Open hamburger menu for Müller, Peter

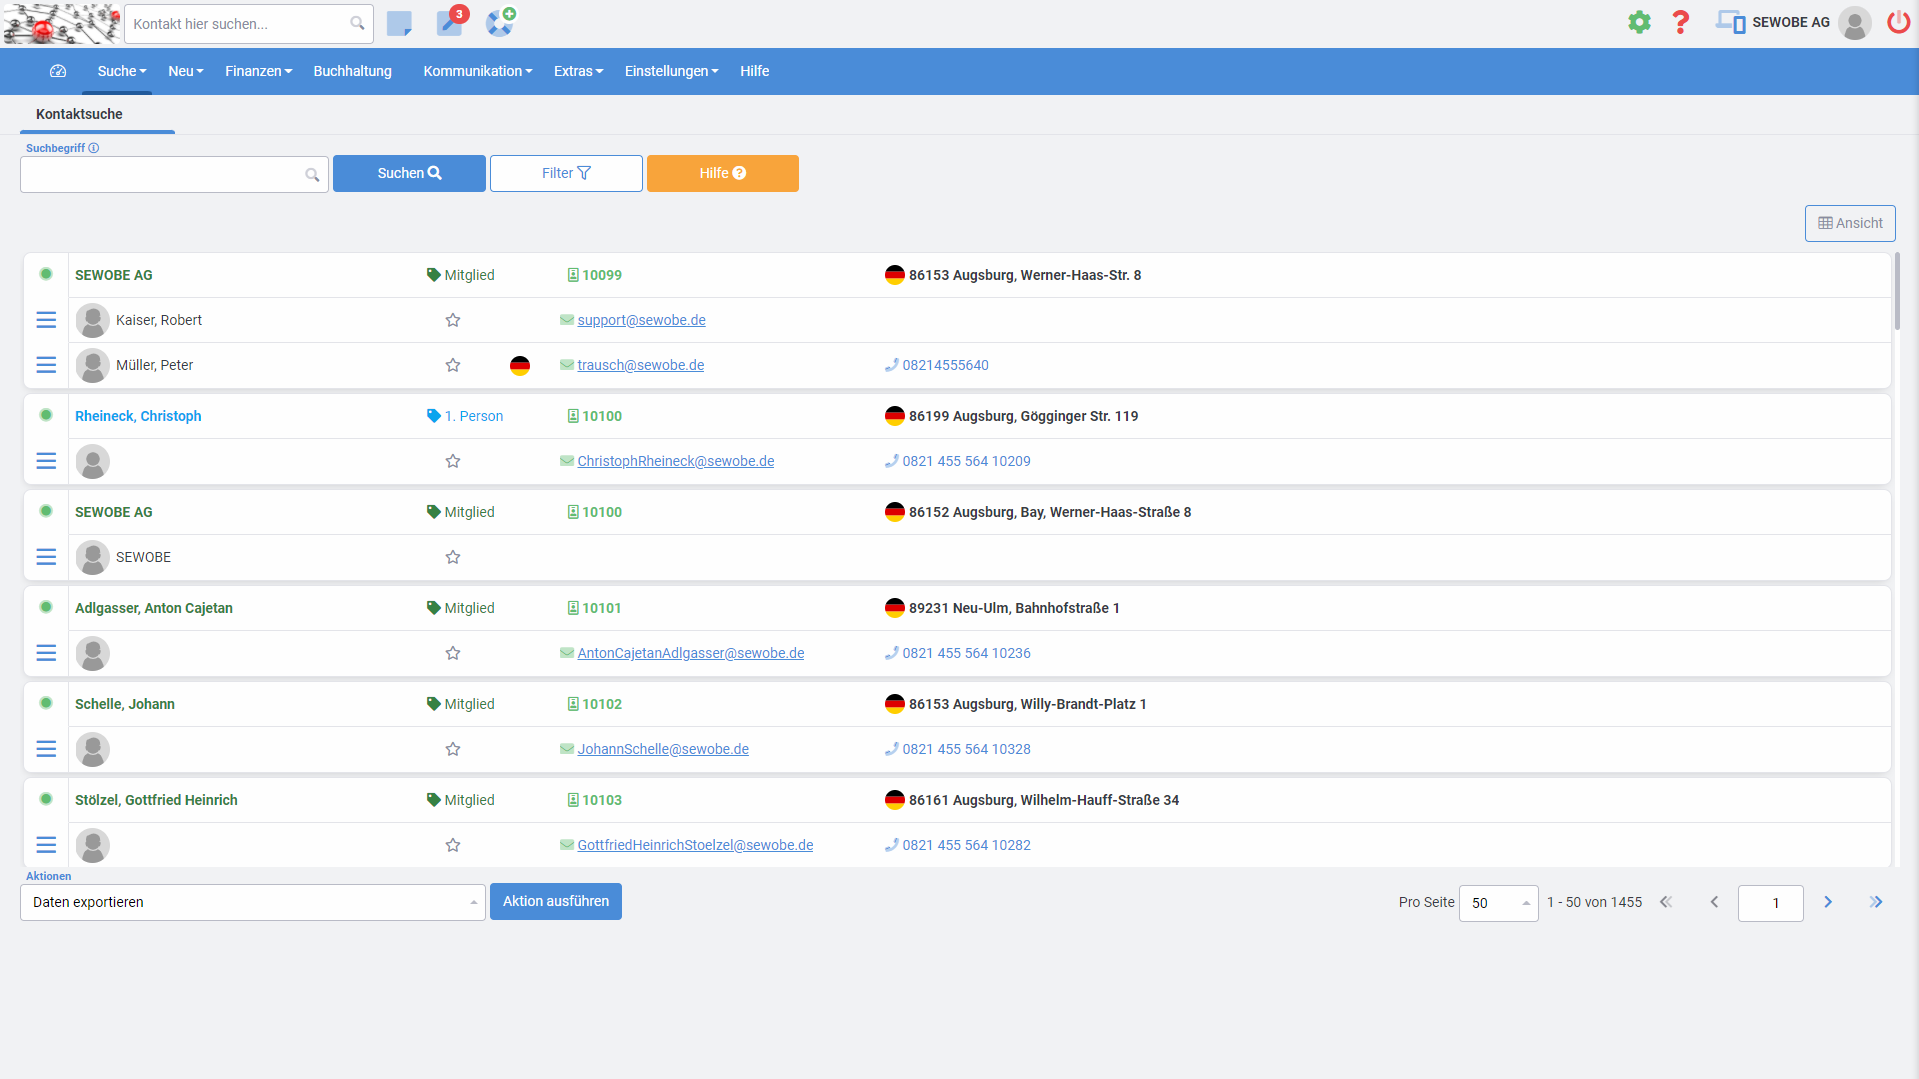46,365
